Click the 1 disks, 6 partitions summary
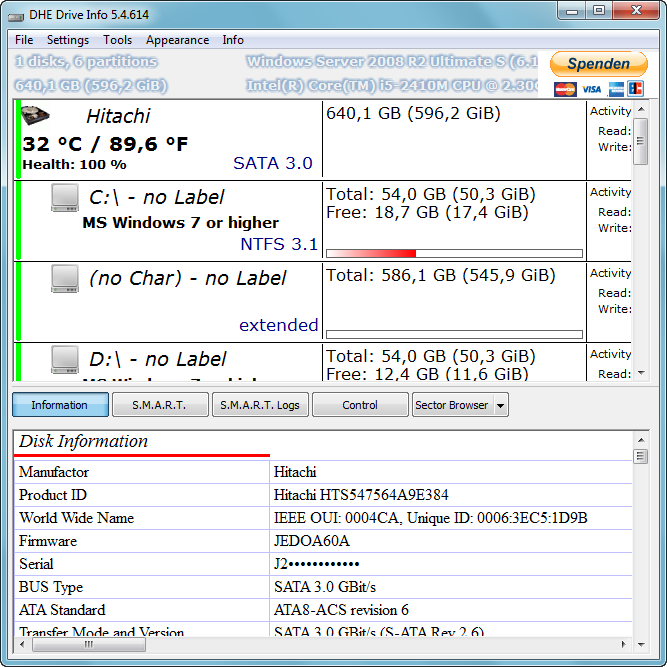Viewport: 667px width, 667px height. coord(86,62)
